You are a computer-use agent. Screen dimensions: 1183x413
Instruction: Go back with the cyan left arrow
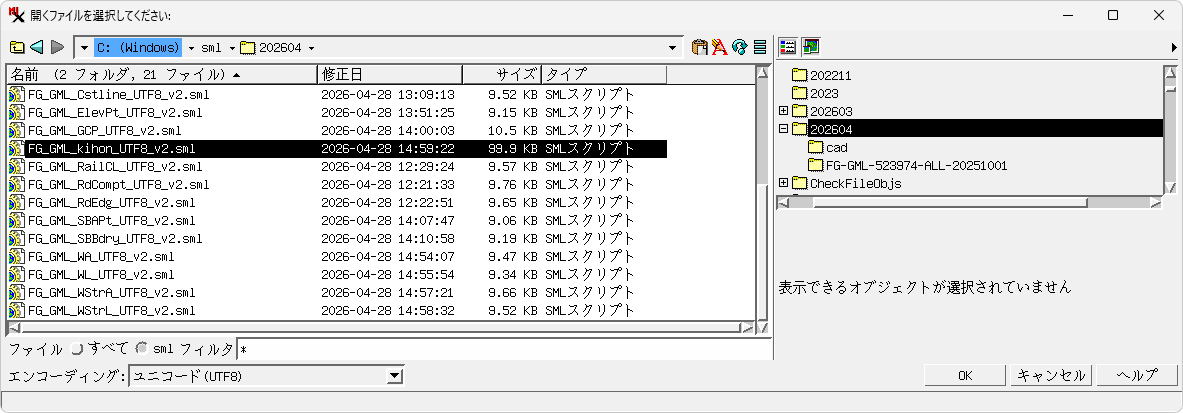(x=37, y=47)
